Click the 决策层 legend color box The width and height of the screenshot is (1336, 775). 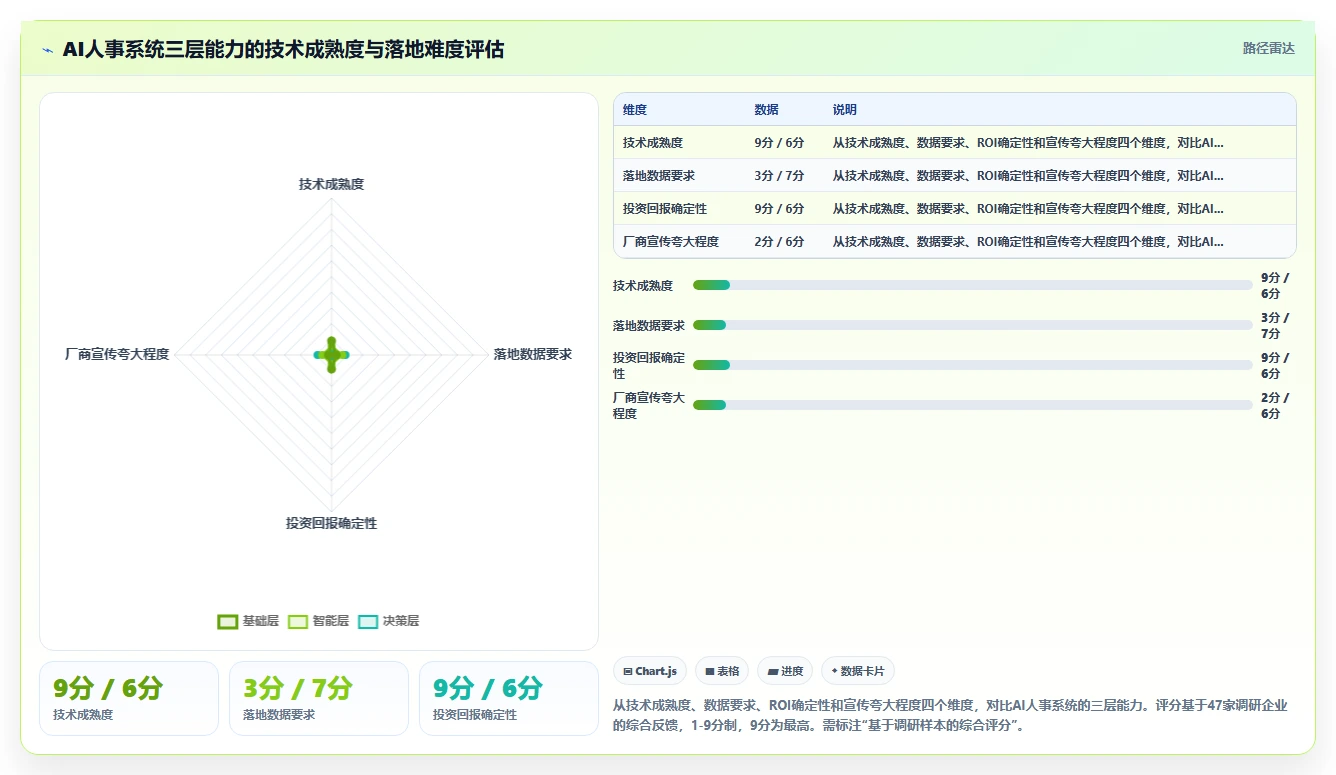point(367,621)
